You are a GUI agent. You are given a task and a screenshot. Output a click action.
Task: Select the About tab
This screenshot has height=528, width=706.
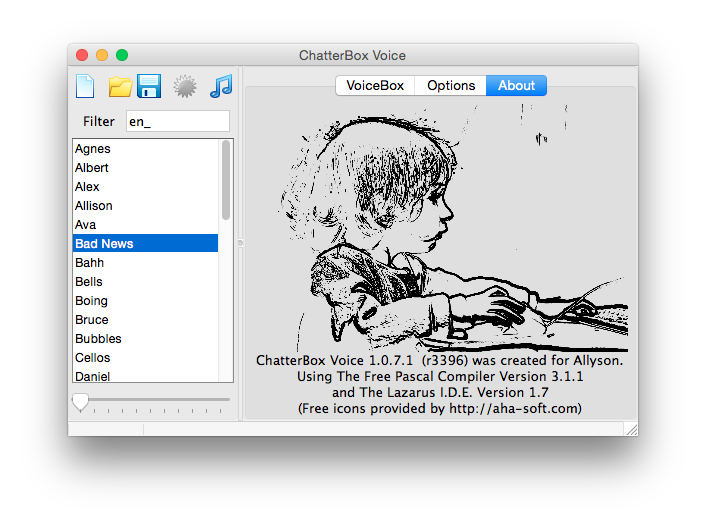(x=516, y=85)
